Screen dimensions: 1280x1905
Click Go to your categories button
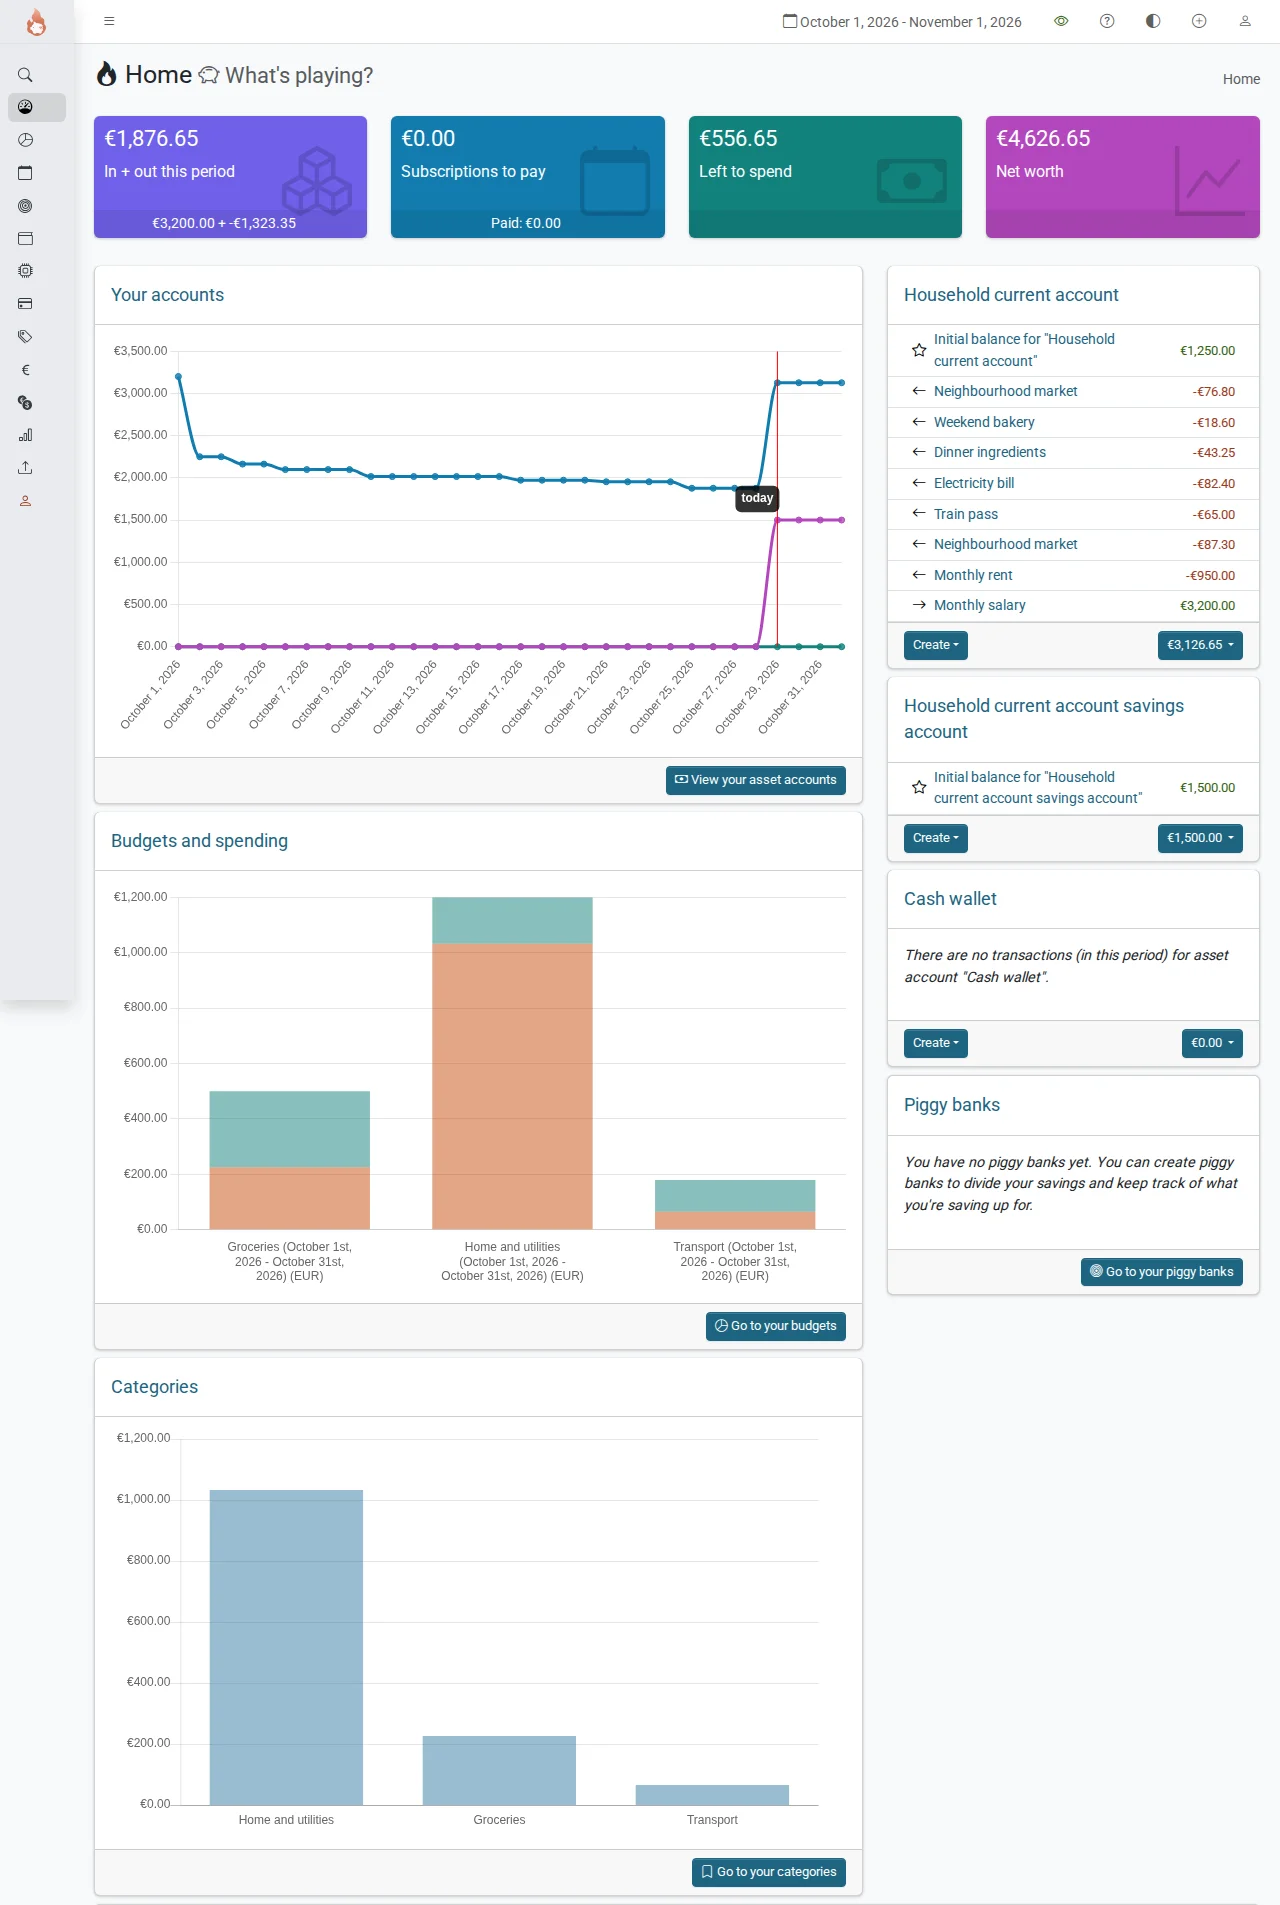click(769, 1872)
